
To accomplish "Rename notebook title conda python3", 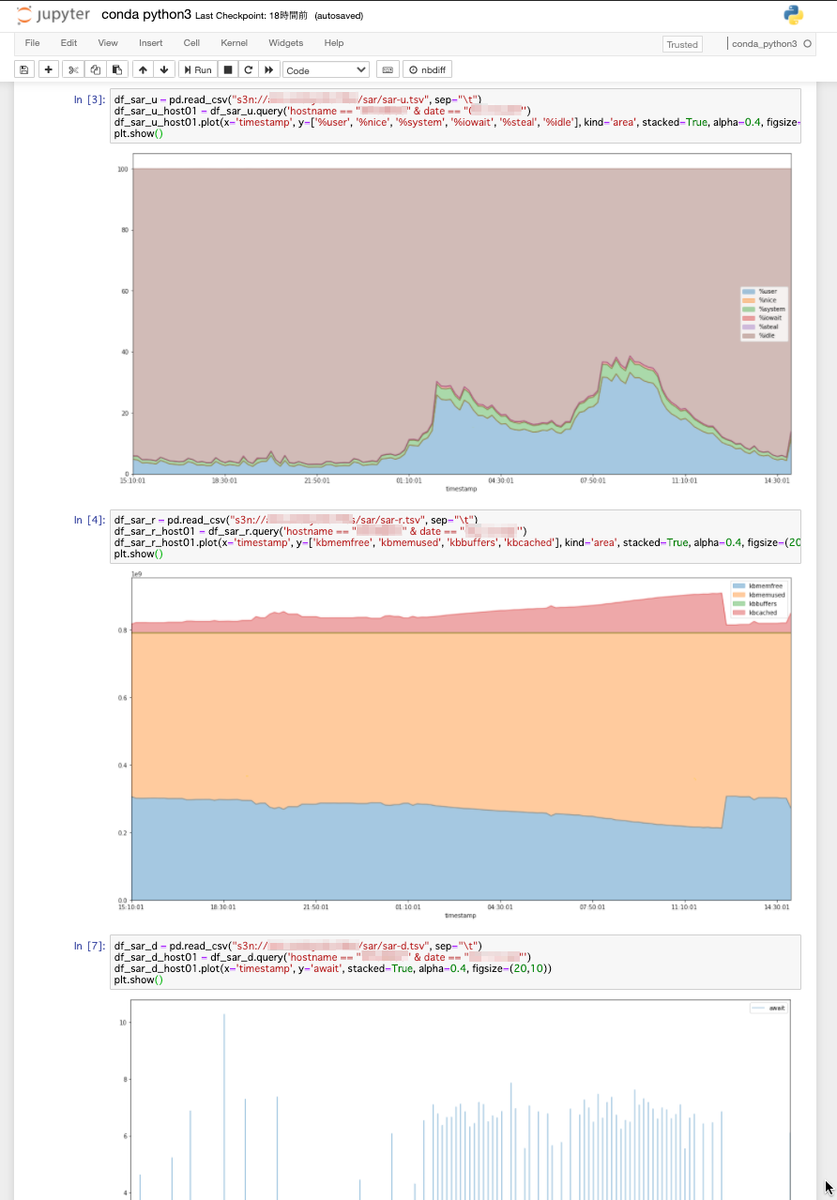I will [x=146, y=15].
